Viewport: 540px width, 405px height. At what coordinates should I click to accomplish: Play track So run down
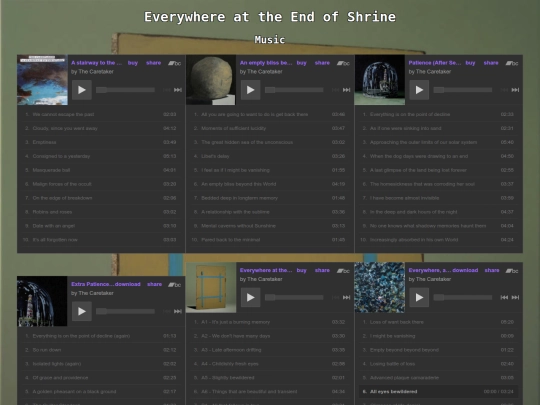tap(101, 350)
